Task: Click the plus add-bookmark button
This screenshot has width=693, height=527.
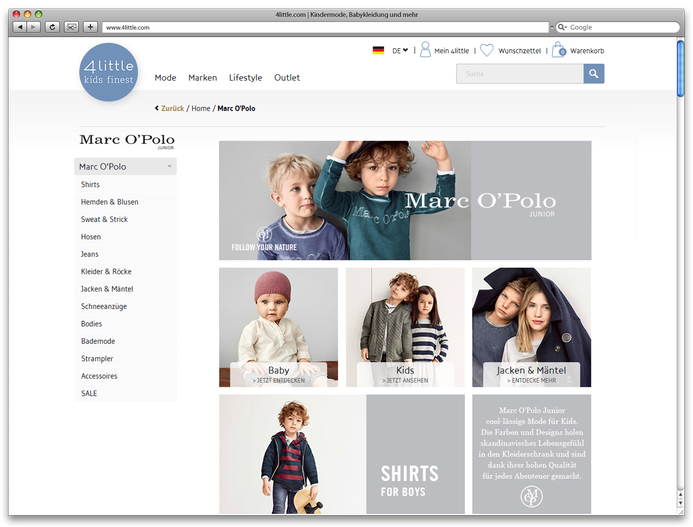Action: [x=90, y=27]
